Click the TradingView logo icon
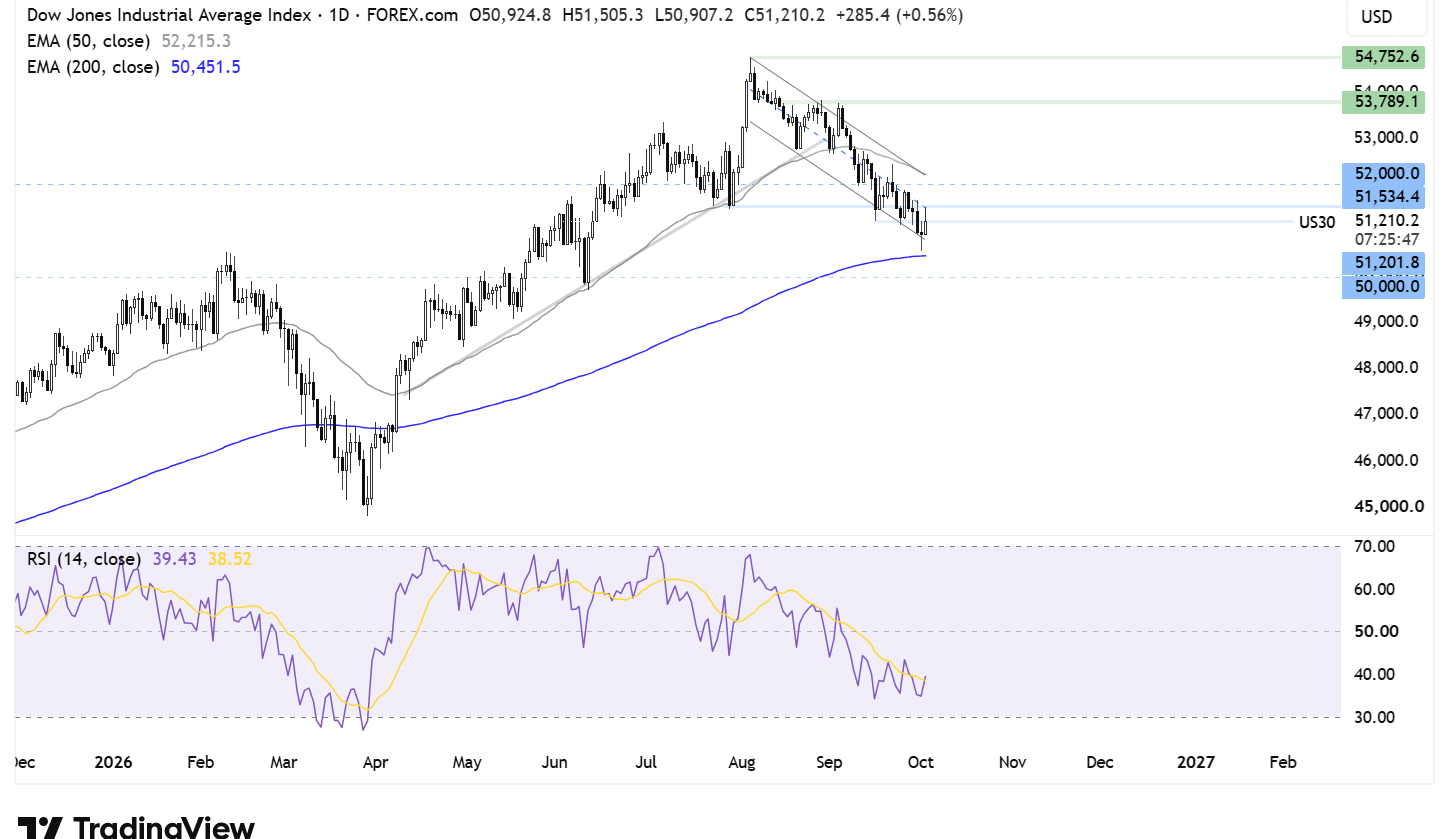Image resolution: width=1449 pixels, height=839 pixels. tap(41, 828)
